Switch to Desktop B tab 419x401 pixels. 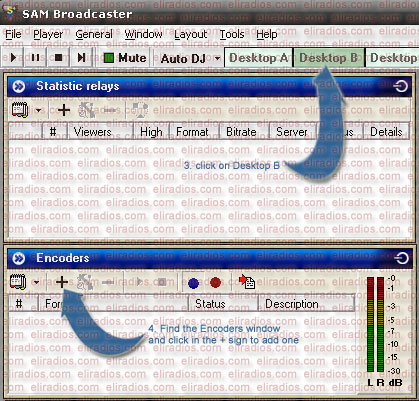click(x=328, y=58)
